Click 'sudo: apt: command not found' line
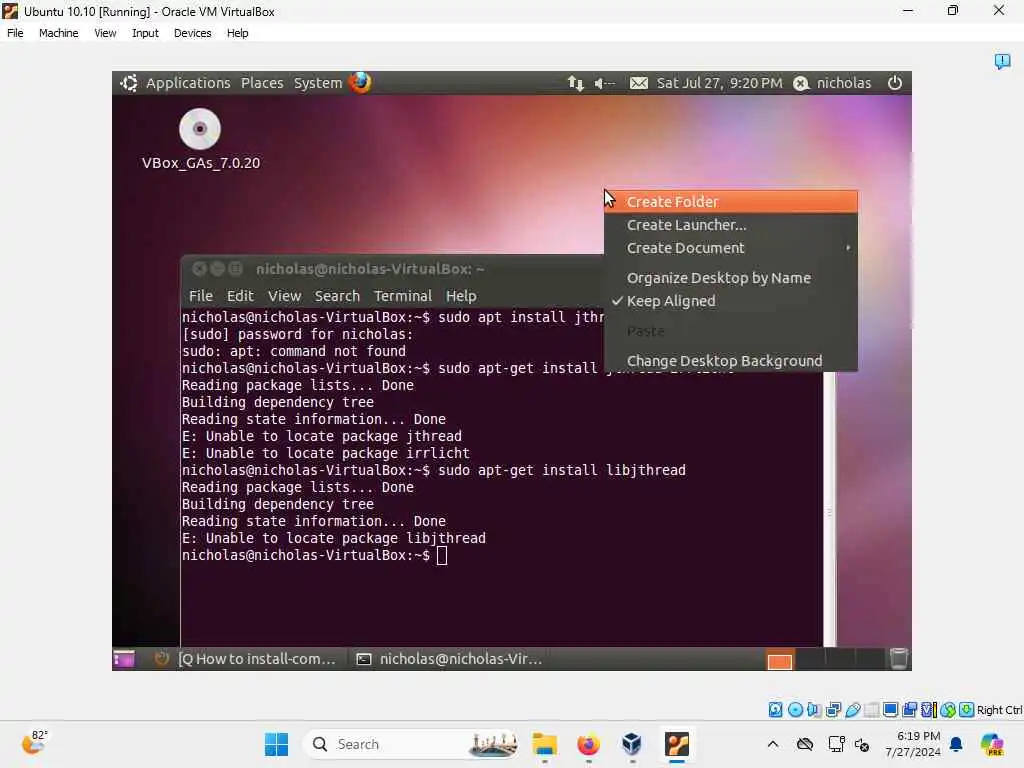The height and width of the screenshot is (768, 1024). pyautogui.click(x=294, y=351)
